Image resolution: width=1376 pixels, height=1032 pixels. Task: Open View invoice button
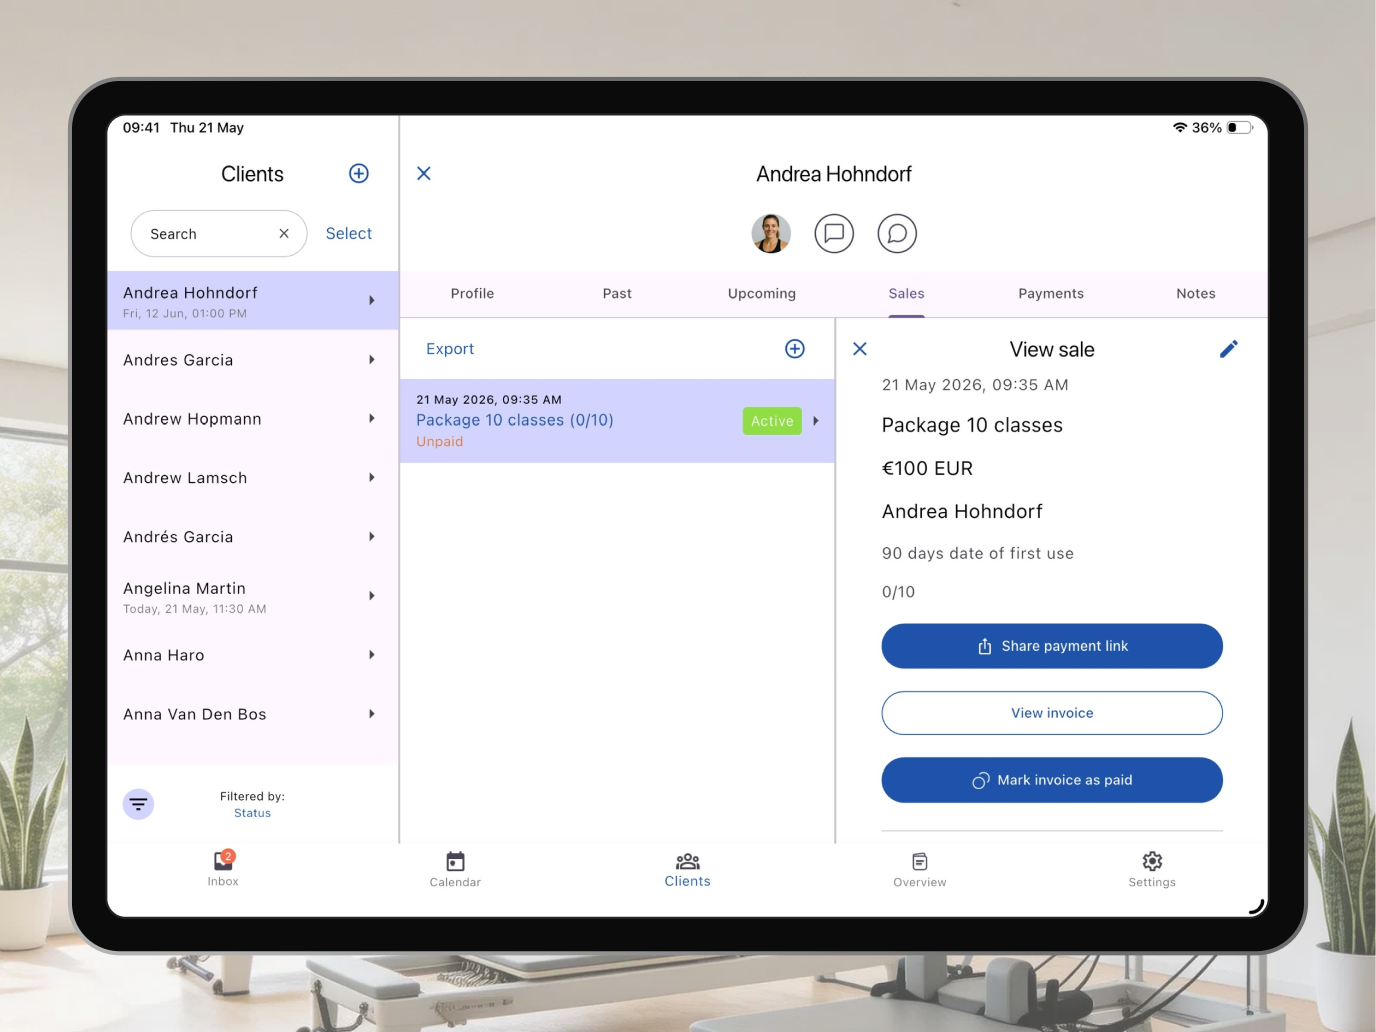[x=1052, y=713]
